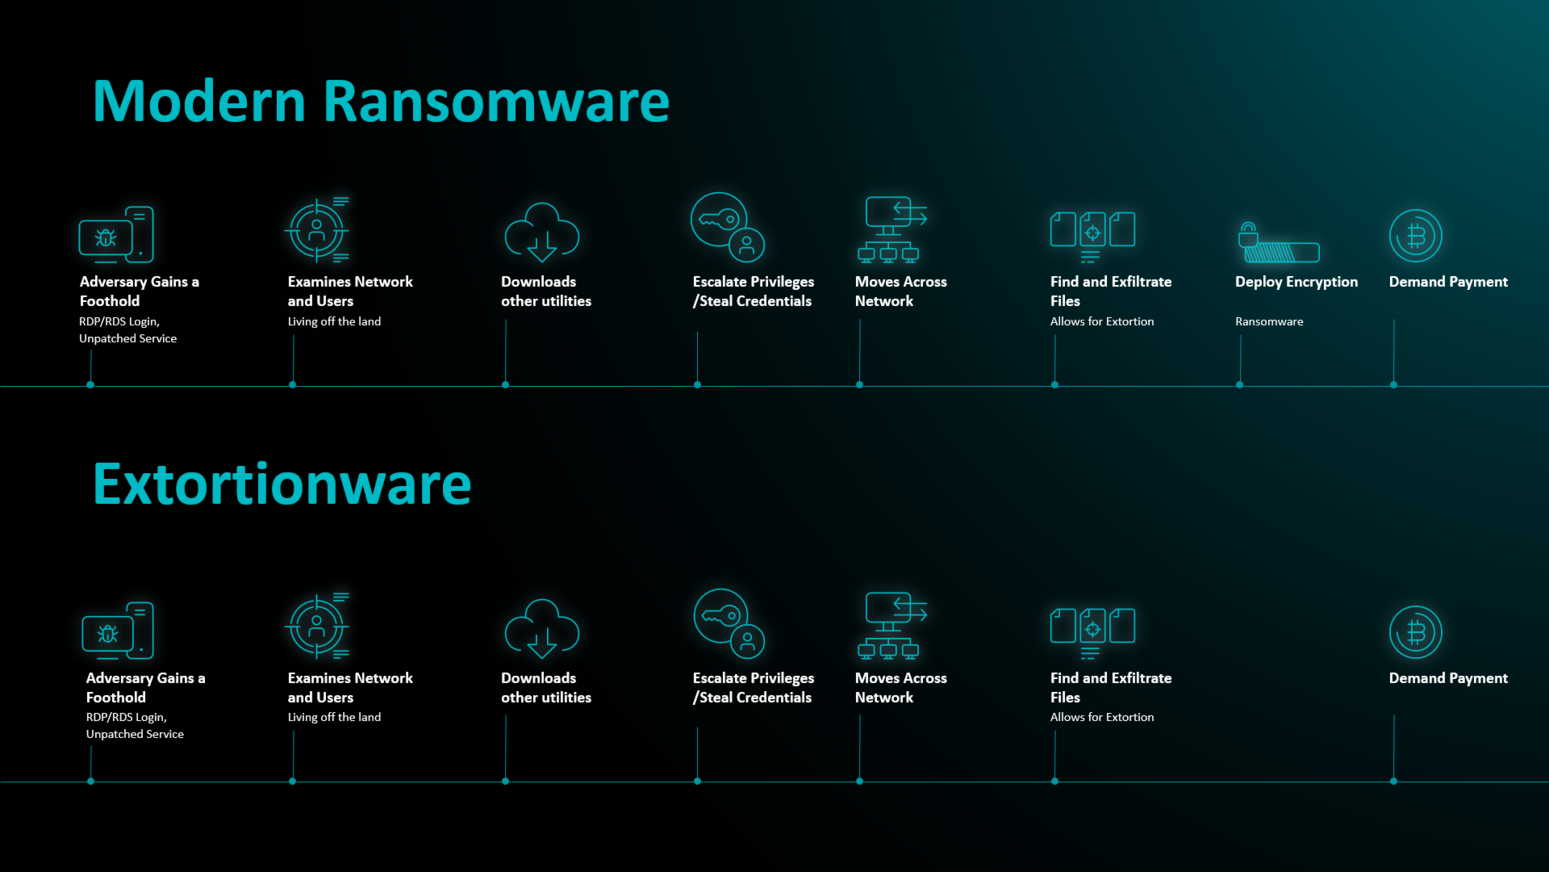Click the key credentials icon in Extortionware row
Viewport: 1549px width, 872px height.
[730, 623]
